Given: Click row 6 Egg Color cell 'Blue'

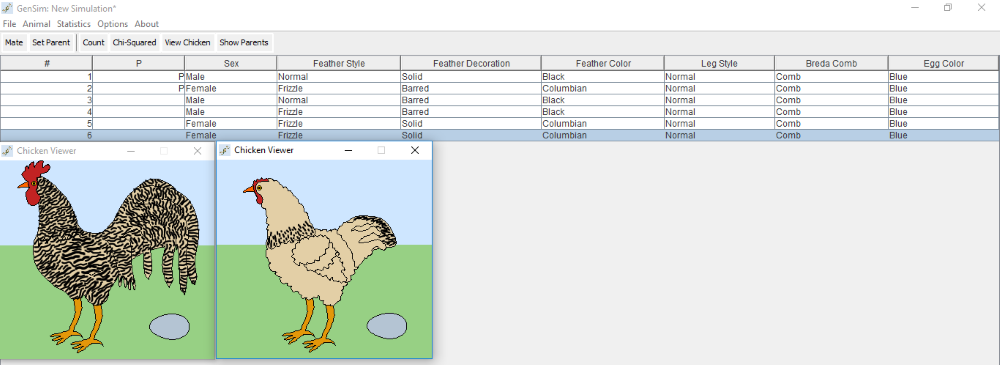Looking at the screenshot, I should [943, 135].
